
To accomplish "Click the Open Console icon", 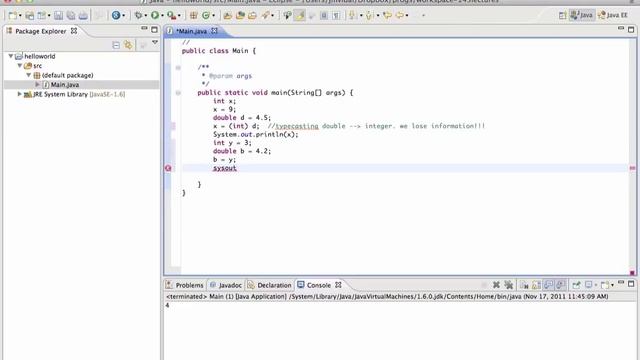I will click(605, 285).
